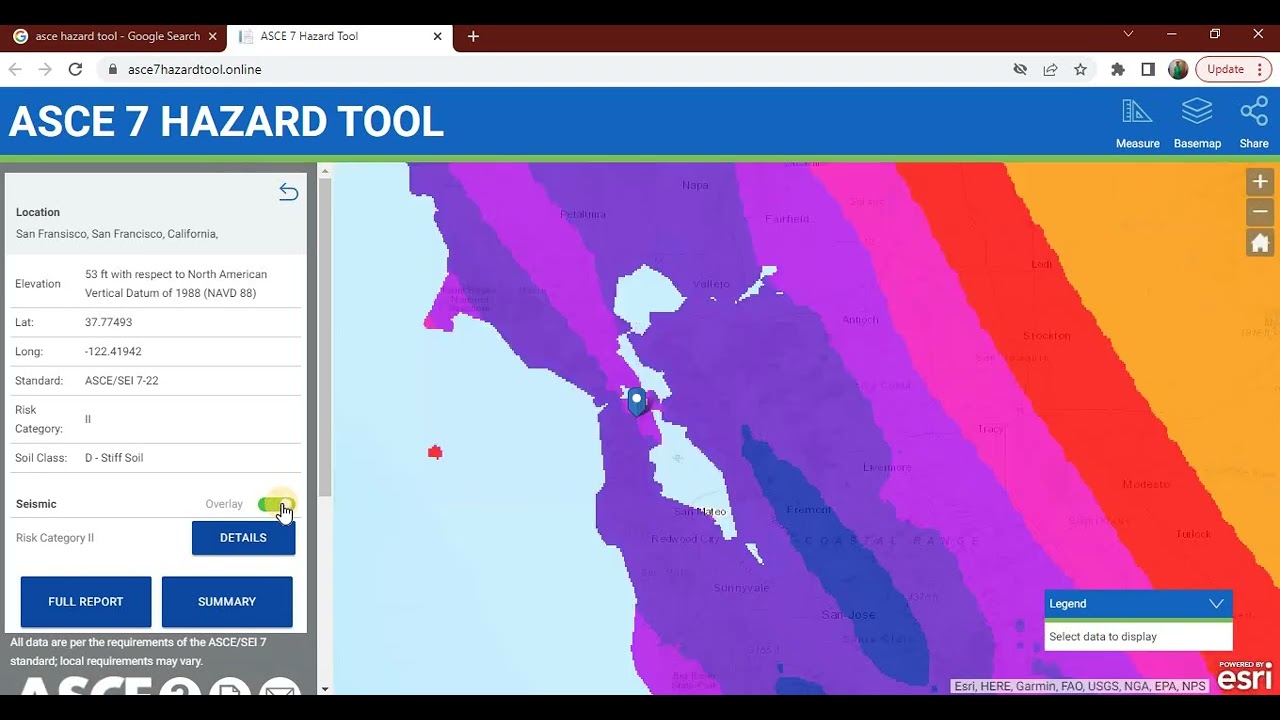Image resolution: width=1280 pixels, height=720 pixels.
Task: Click the Esri attribution text
Action: pos(1080,686)
